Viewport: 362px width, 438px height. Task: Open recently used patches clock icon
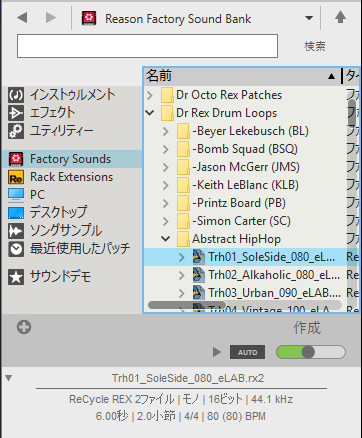tap(16, 249)
